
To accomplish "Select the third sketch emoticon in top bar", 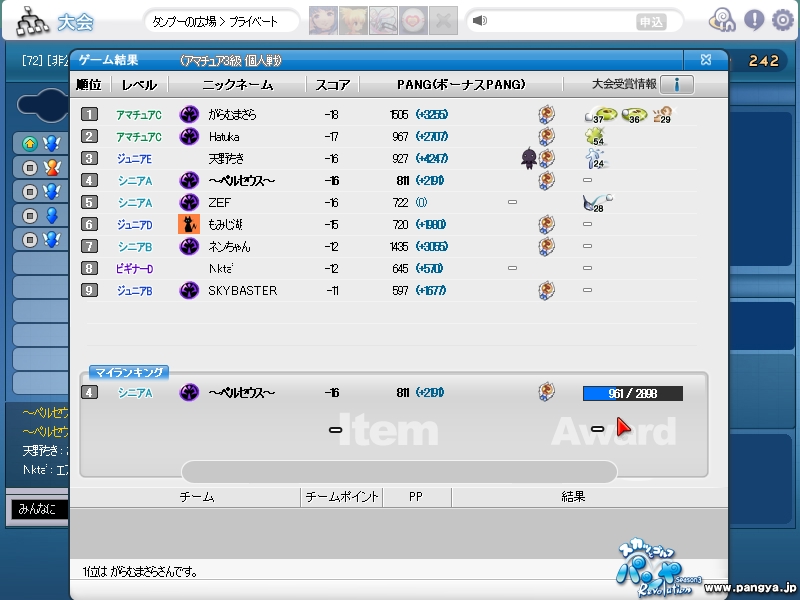I will [x=383, y=21].
